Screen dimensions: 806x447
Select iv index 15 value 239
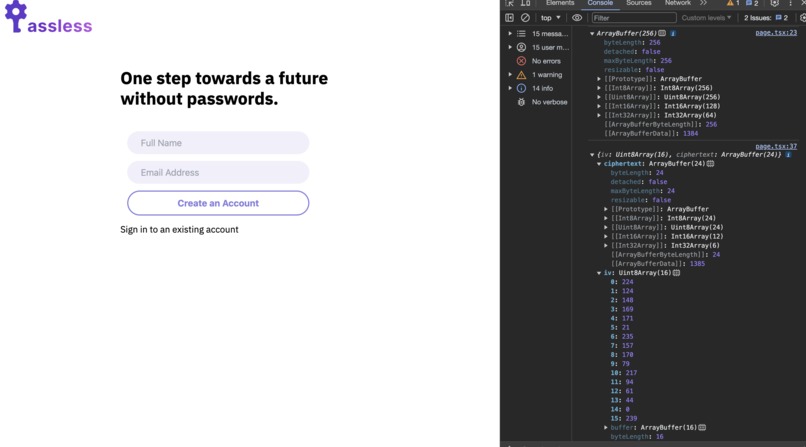pos(631,419)
